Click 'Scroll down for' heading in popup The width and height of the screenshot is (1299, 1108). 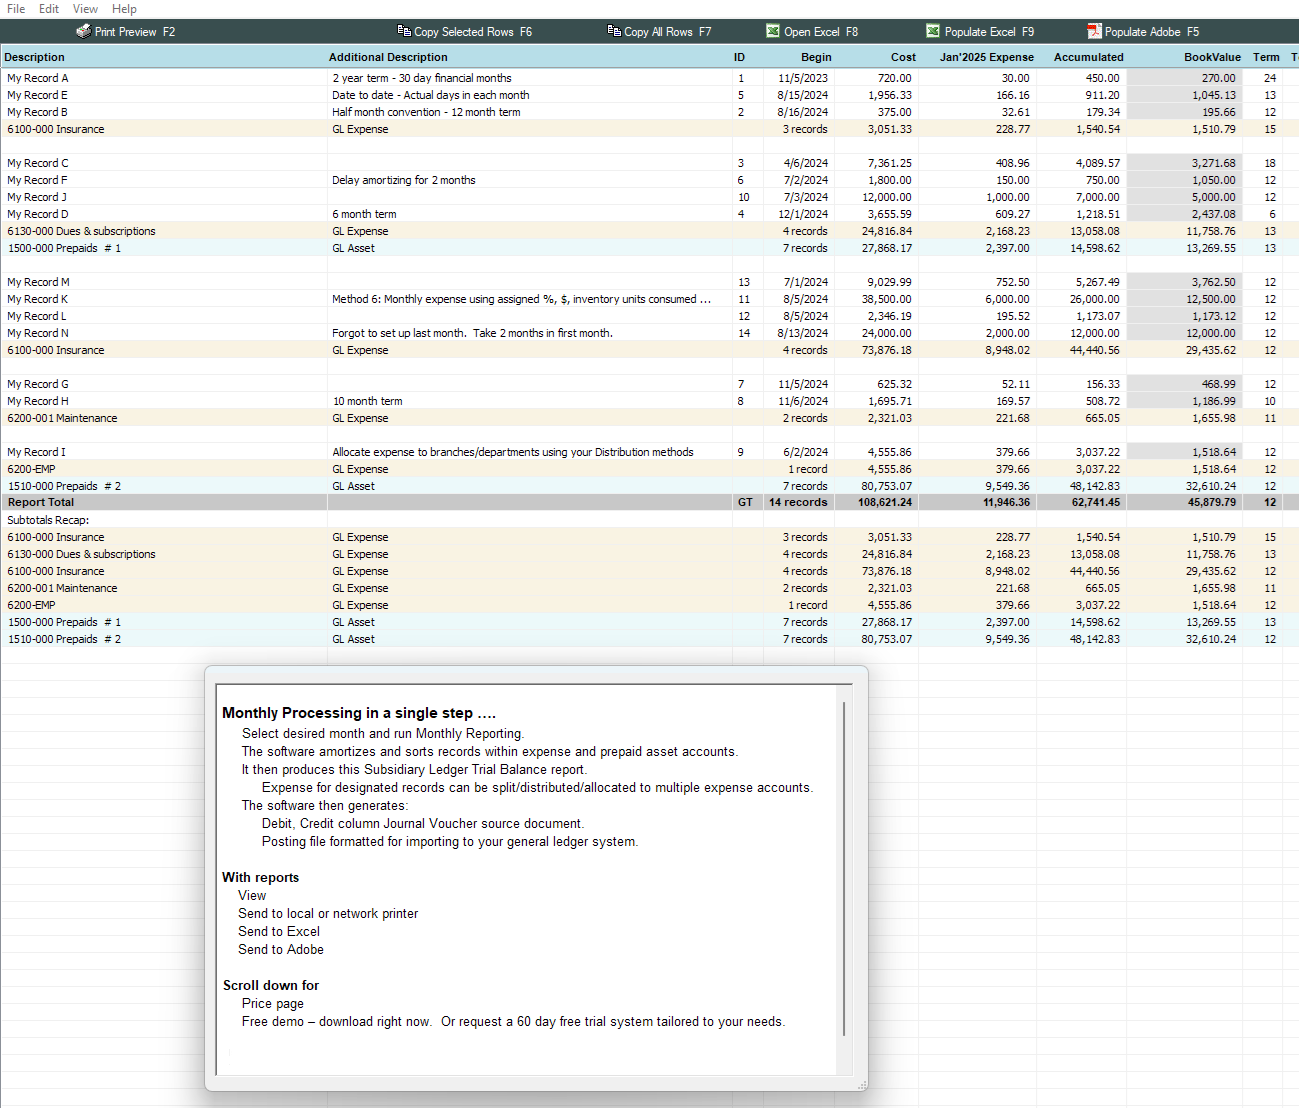tap(271, 985)
